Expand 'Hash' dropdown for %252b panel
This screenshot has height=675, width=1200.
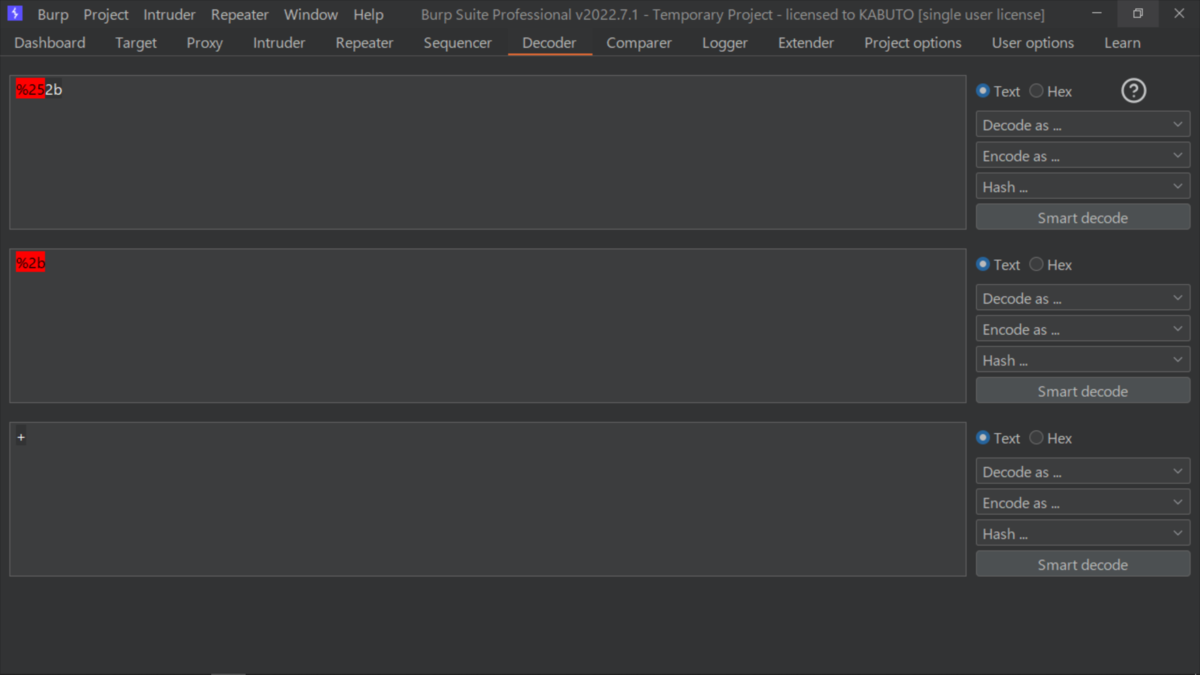[x=1083, y=187]
